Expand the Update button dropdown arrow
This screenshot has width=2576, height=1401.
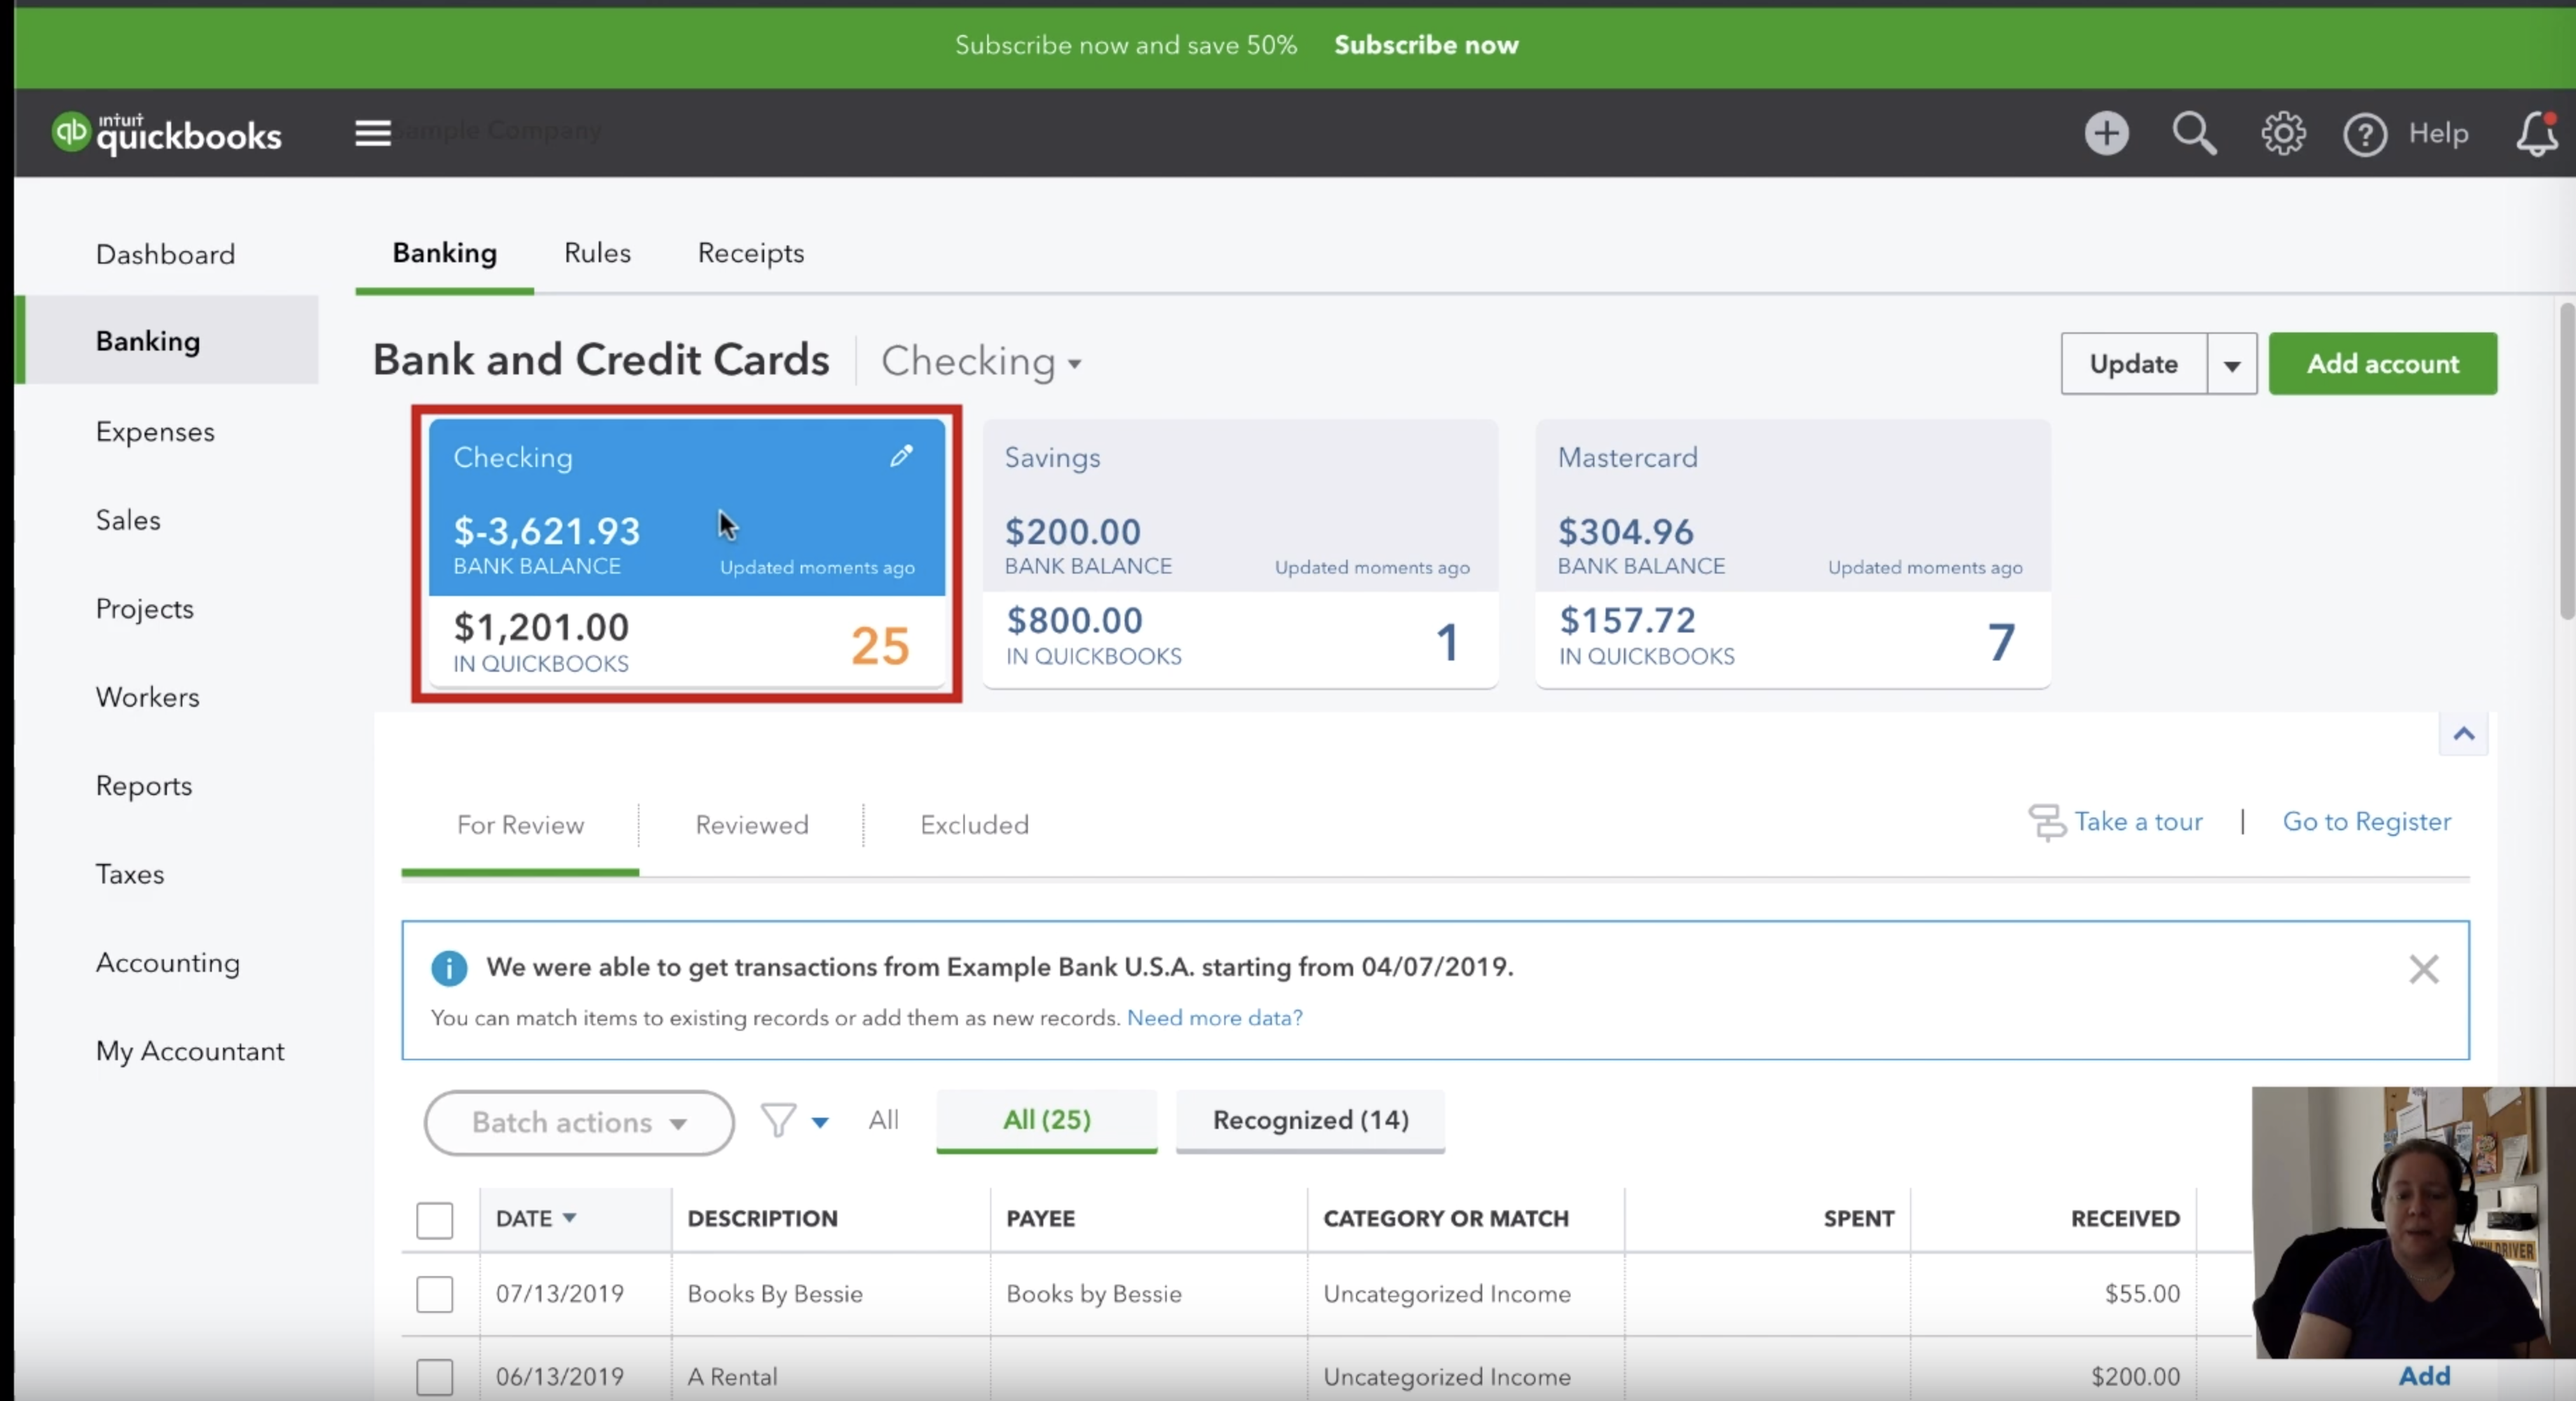tap(2232, 364)
